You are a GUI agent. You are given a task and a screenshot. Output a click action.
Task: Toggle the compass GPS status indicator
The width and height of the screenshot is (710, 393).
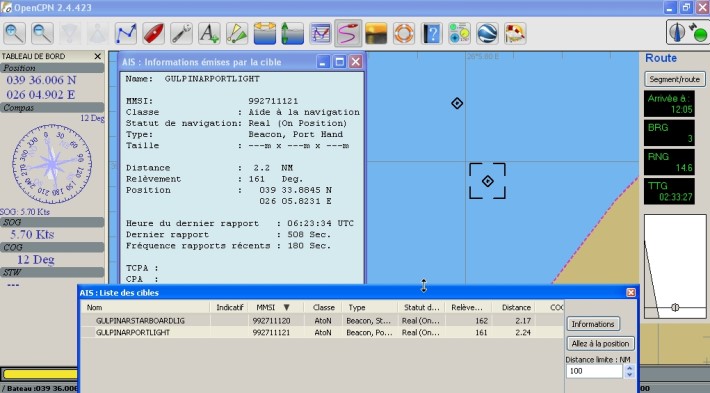[688, 33]
